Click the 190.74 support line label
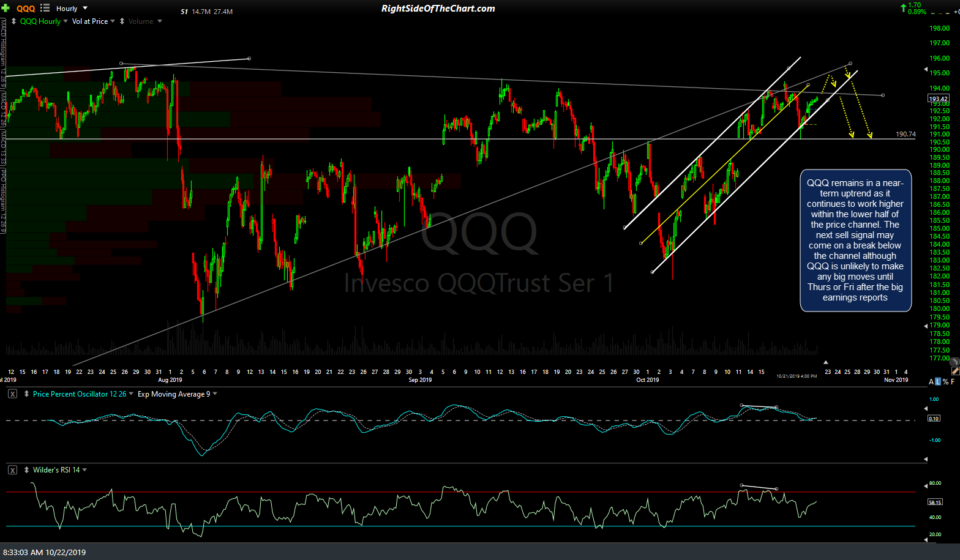The width and height of the screenshot is (960, 560). coord(906,134)
